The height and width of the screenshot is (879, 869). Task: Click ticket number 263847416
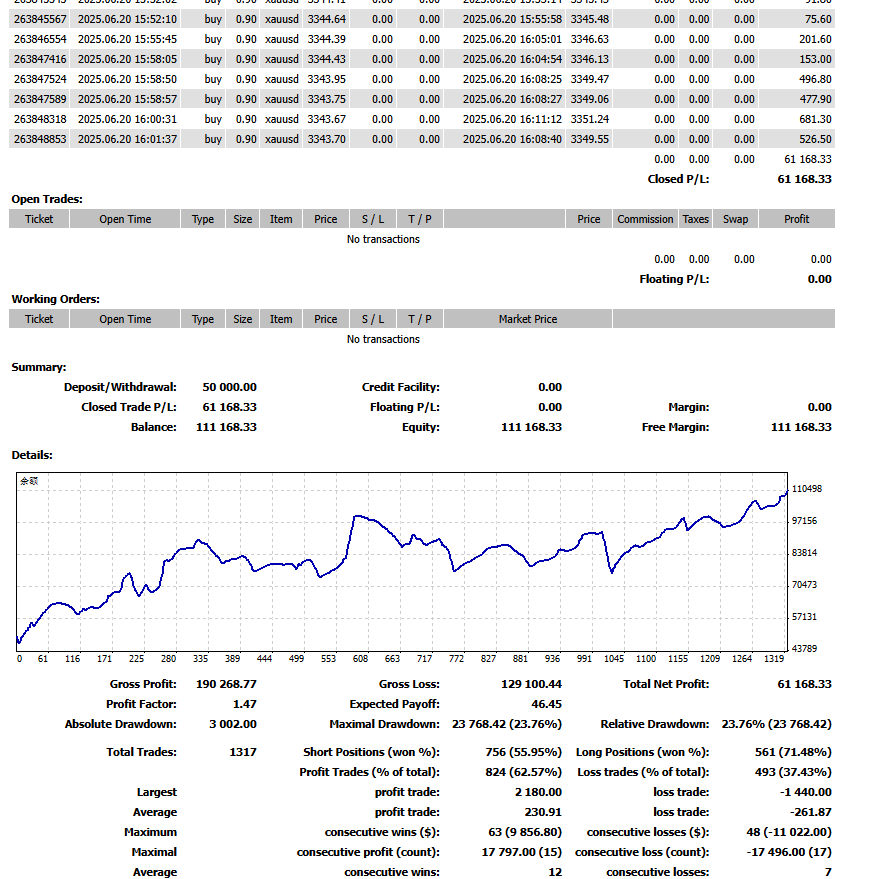click(x=40, y=59)
